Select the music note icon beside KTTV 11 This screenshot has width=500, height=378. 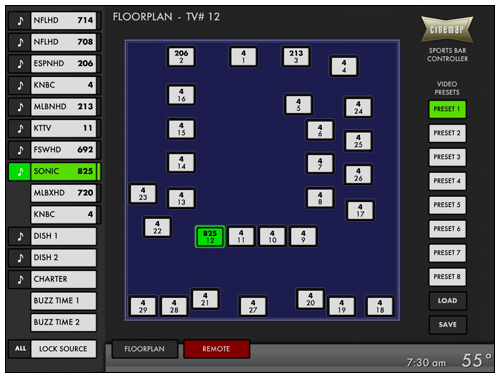(20, 128)
